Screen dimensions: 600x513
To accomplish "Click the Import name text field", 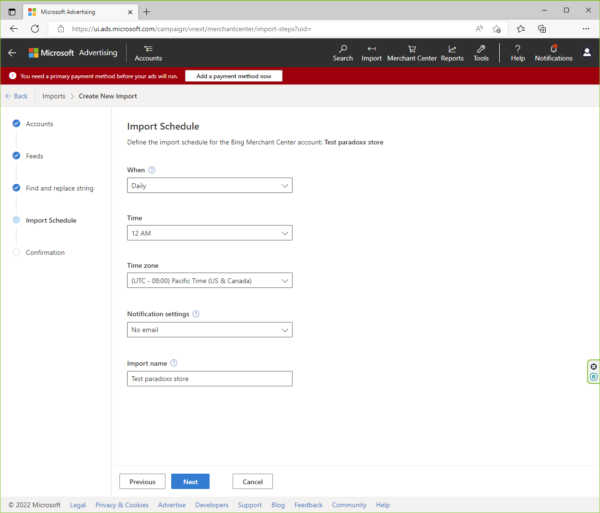I will point(210,379).
